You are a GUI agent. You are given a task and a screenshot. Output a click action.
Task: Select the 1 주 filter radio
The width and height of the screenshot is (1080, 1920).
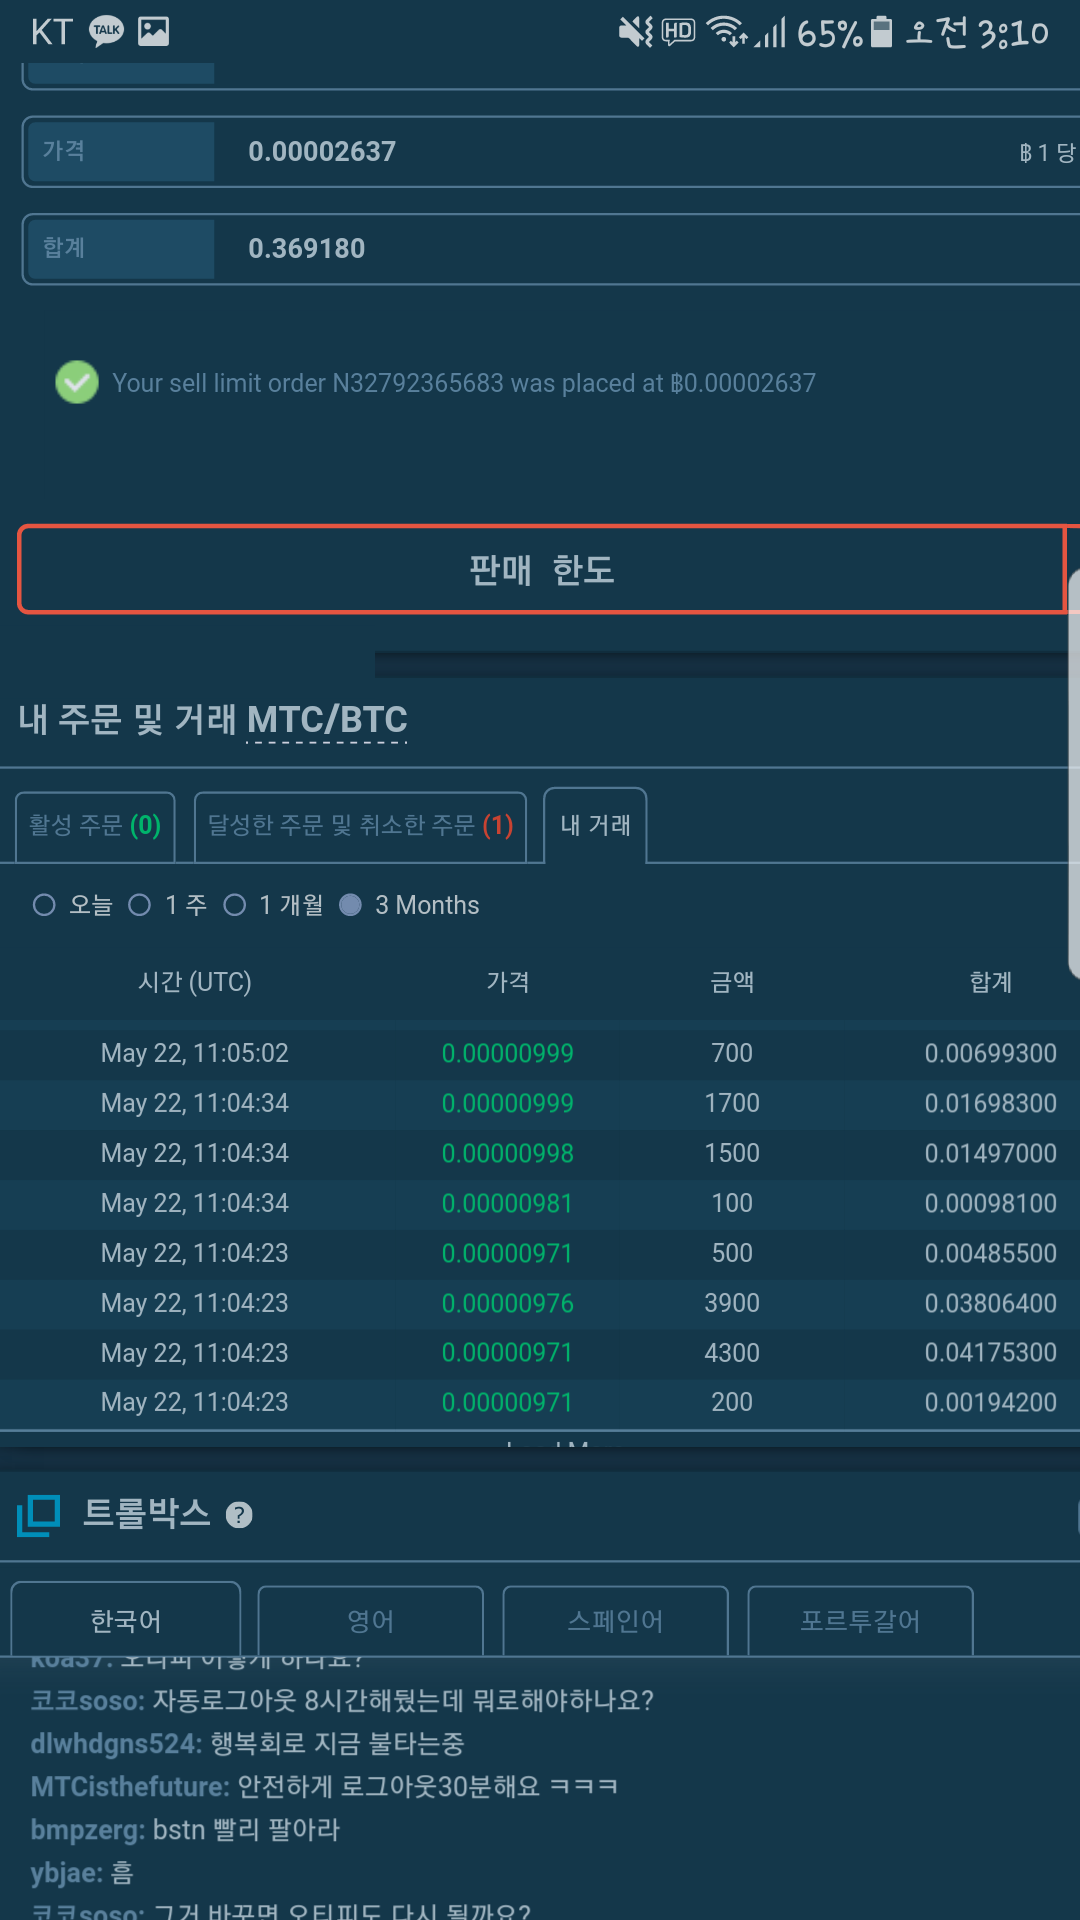[x=140, y=905]
